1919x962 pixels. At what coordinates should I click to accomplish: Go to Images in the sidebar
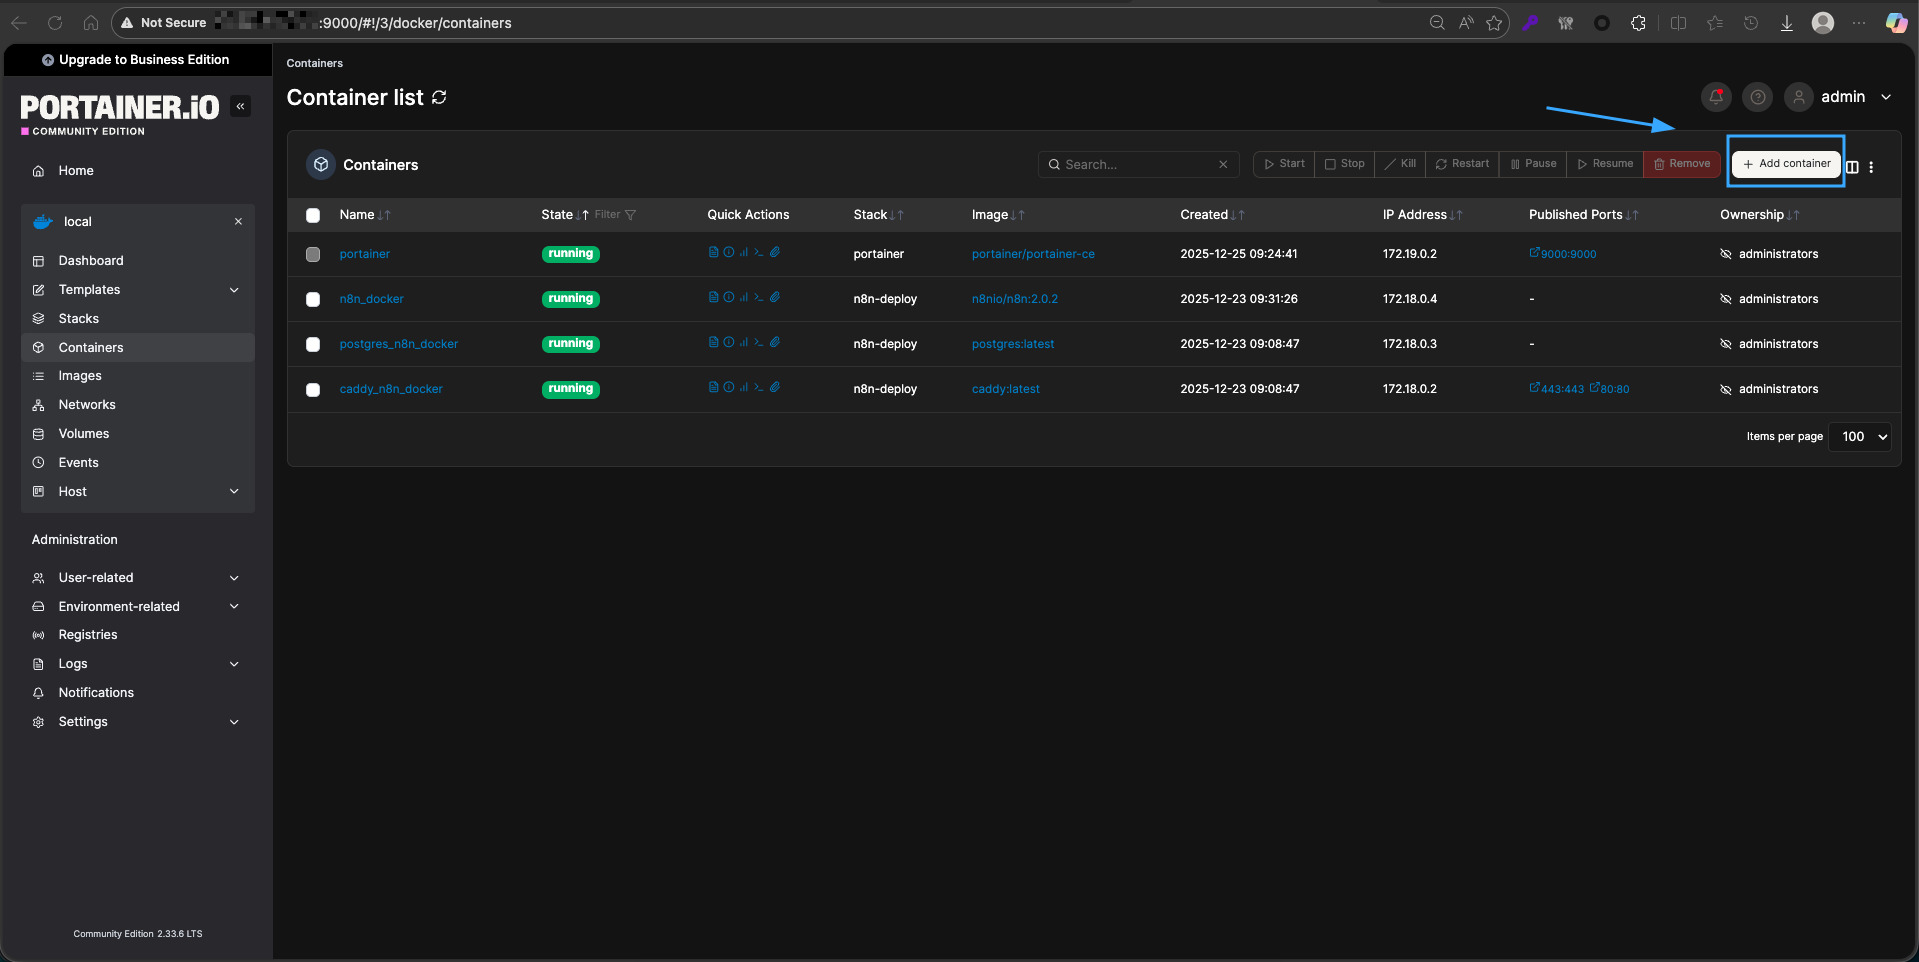coord(80,376)
